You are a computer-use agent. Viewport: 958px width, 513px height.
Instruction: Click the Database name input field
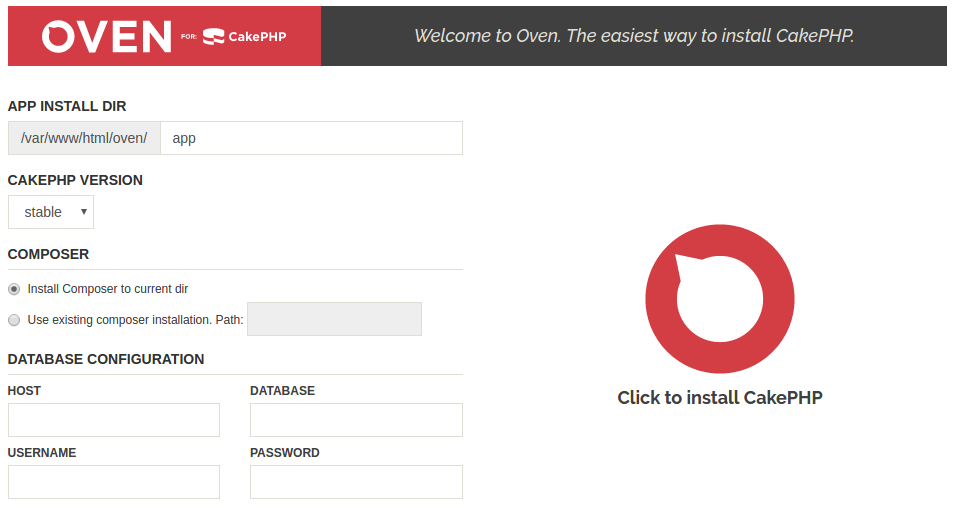click(356, 420)
